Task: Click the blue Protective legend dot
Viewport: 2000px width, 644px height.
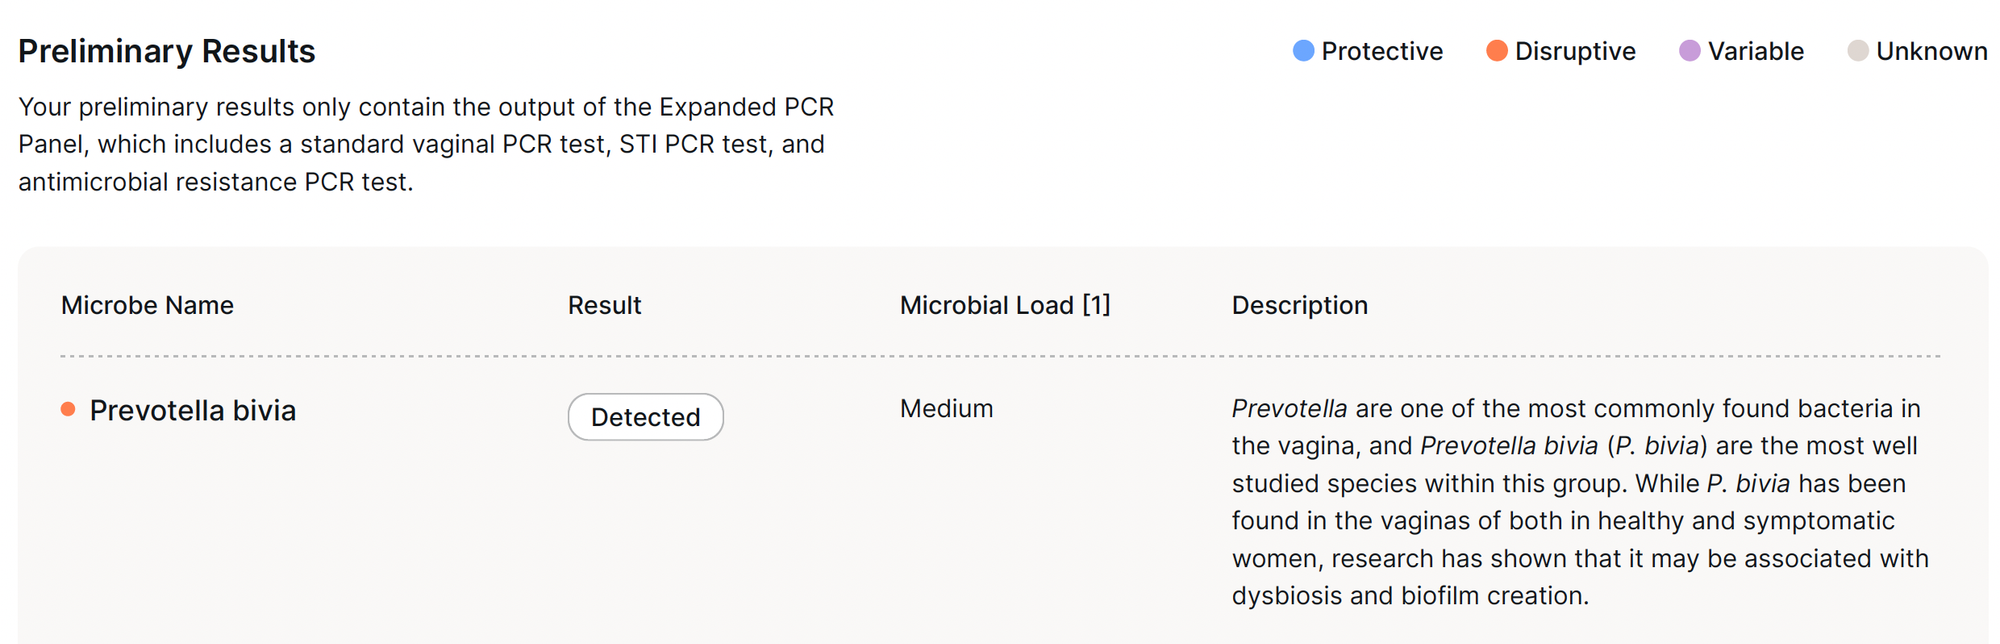Action: pyautogui.click(x=1303, y=51)
